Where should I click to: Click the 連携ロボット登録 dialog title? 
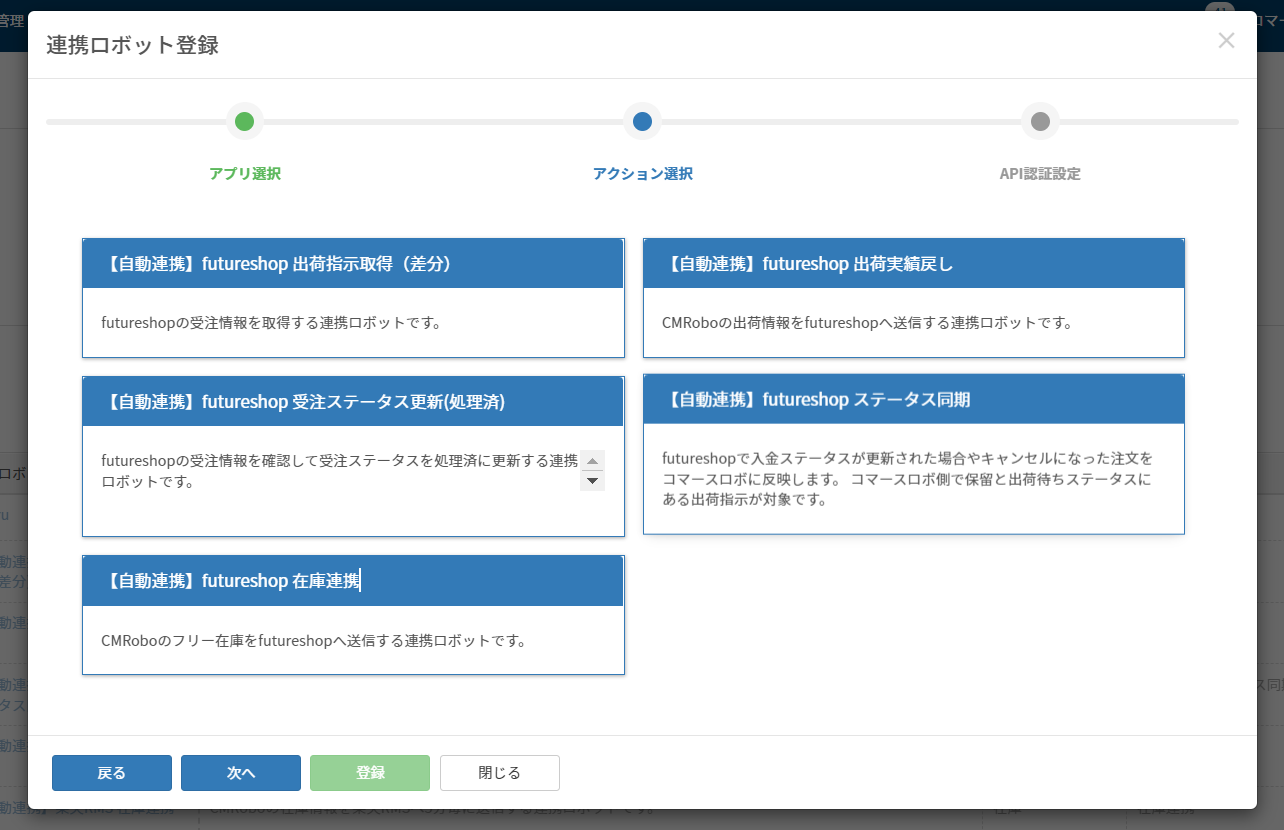point(132,45)
